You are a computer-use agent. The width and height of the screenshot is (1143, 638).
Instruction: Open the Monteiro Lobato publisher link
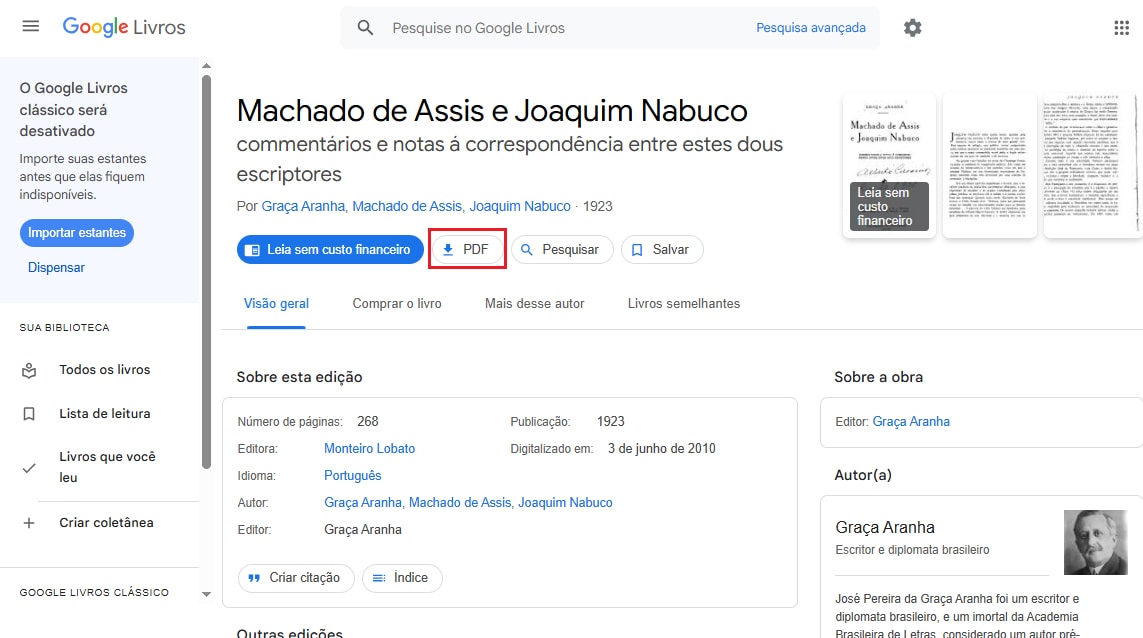pyautogui.click(x=369, y=448)
